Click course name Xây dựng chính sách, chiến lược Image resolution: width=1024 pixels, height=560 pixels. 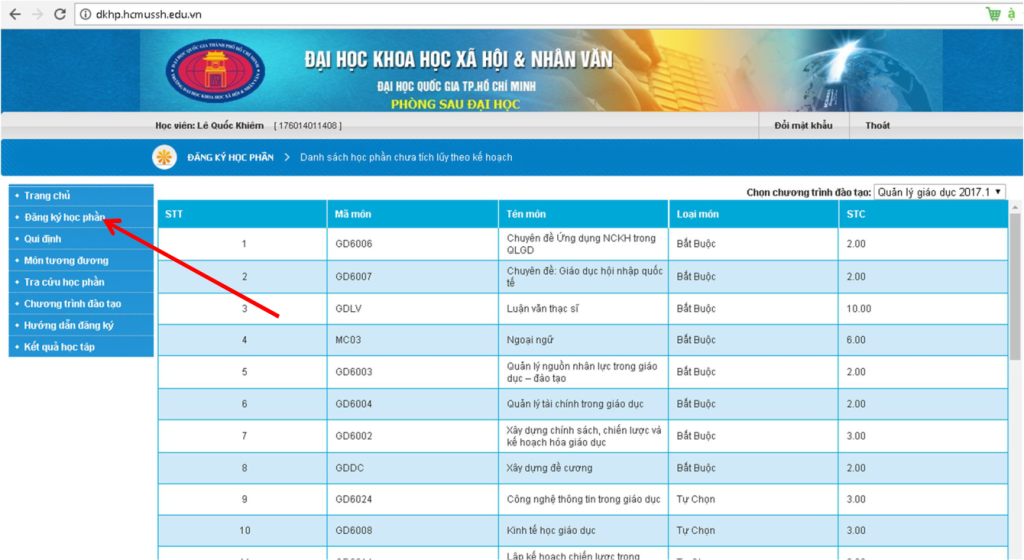[x=584, y=435]
